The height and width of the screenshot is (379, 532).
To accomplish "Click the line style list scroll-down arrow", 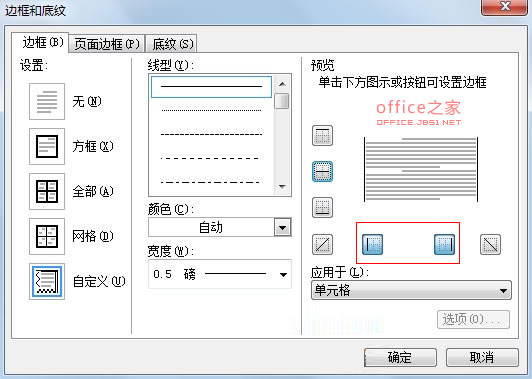I will [x=282, y=187].
